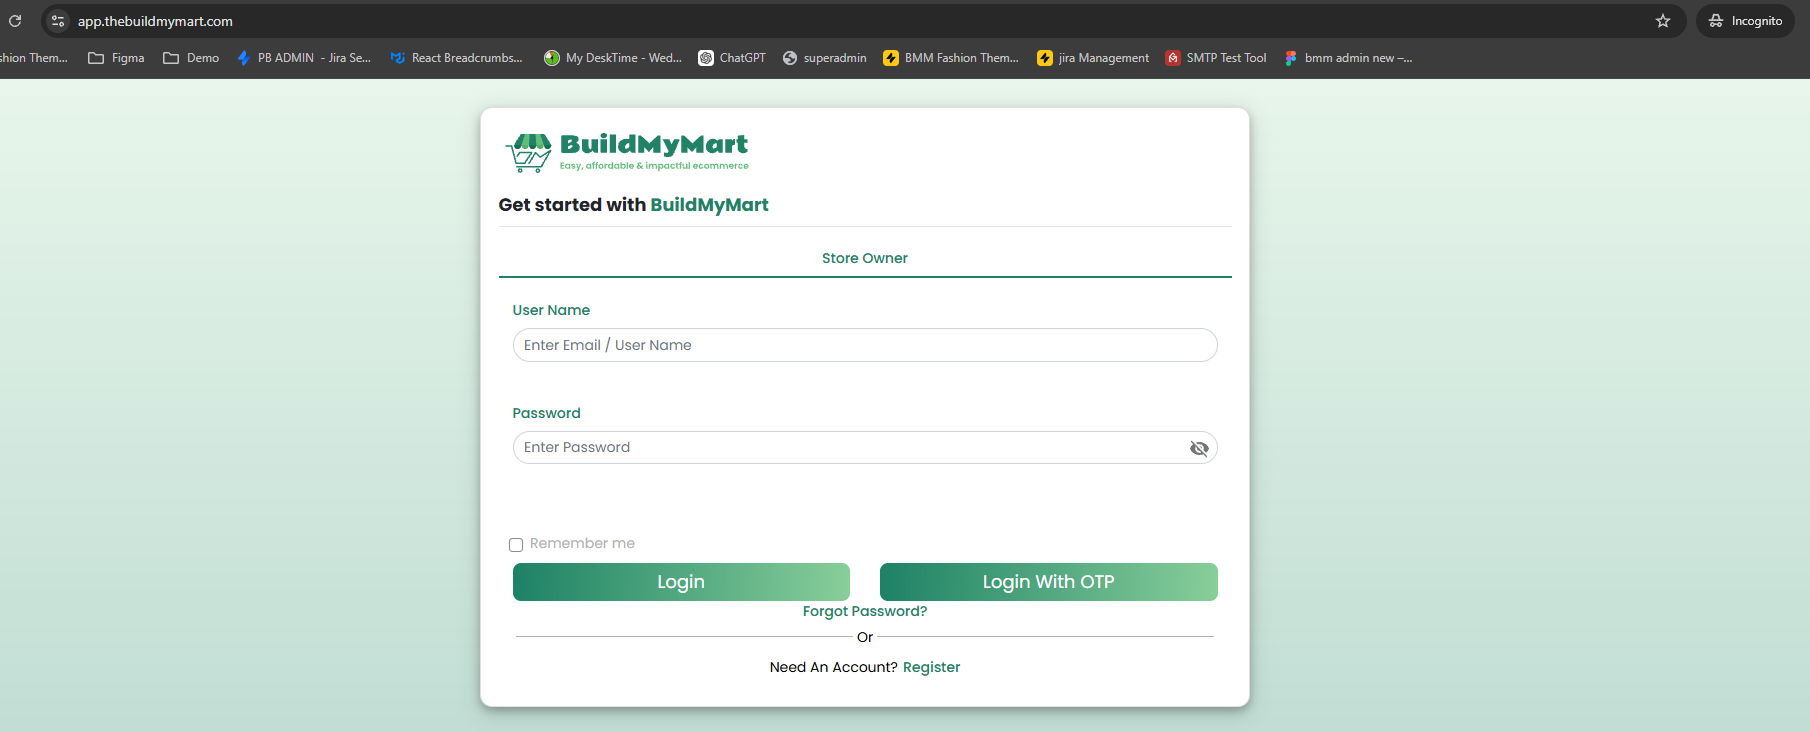Viewport: 1810px width, 732px height.
Task: Click the 'Need An Account?' text
Action: point(833,667)
